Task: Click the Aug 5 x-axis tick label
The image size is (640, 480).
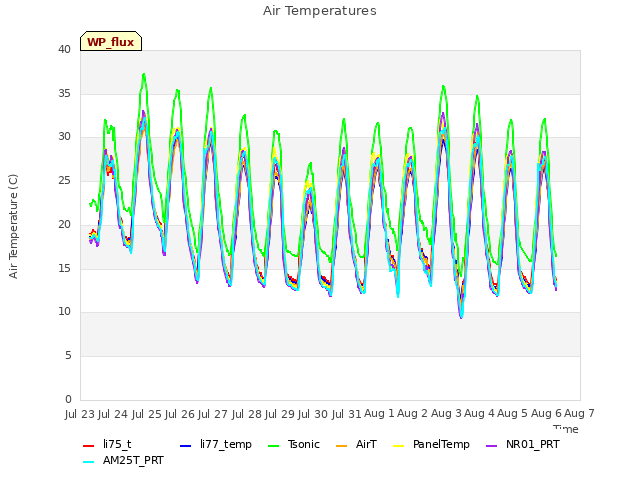Action: click(x=513, y=414)
